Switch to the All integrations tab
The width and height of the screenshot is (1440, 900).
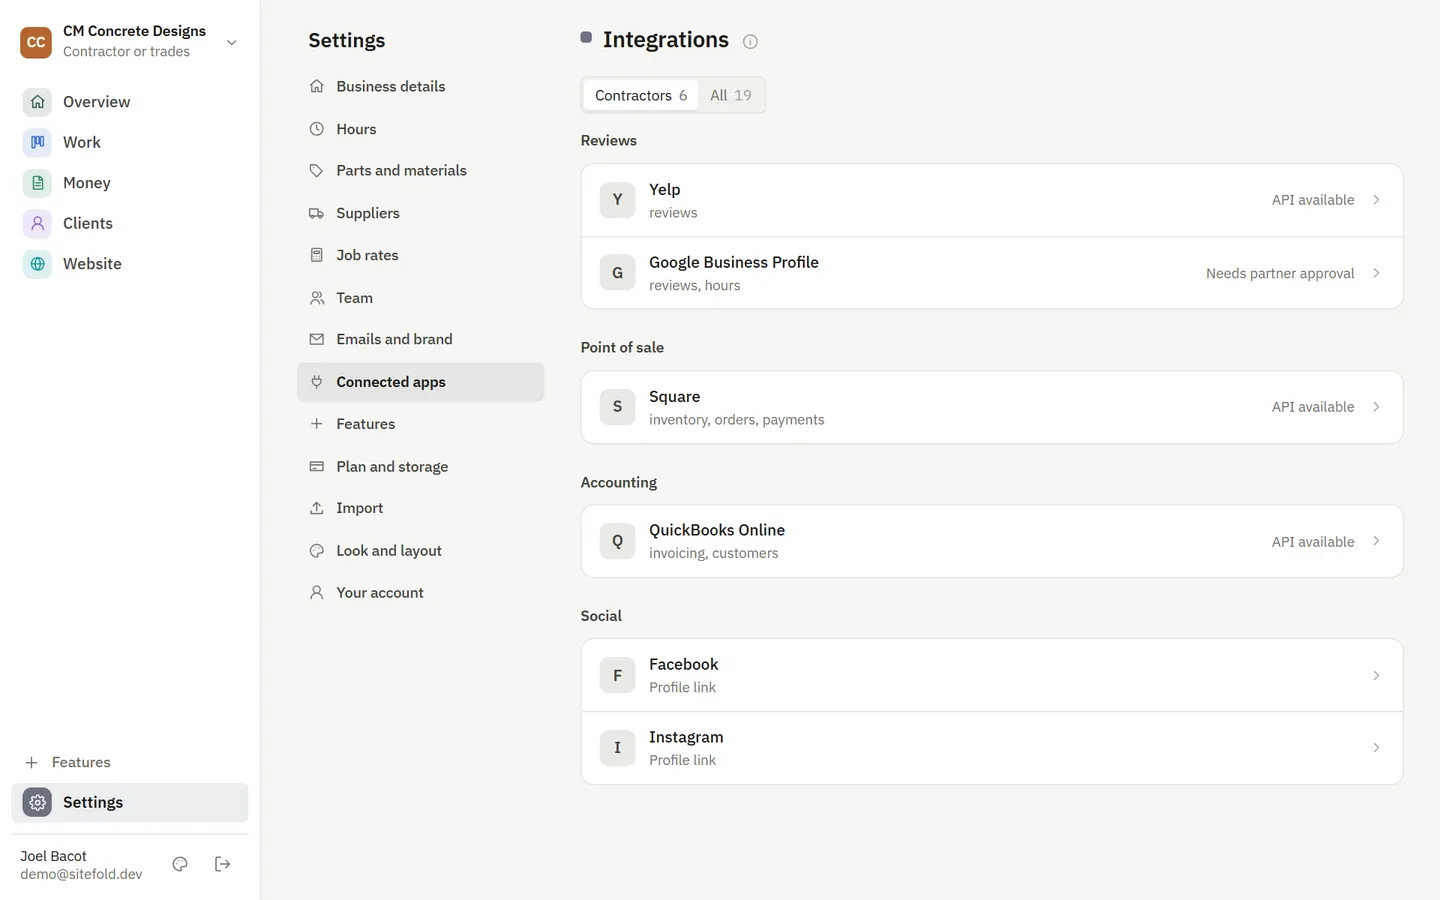click(x=731, y=95)
